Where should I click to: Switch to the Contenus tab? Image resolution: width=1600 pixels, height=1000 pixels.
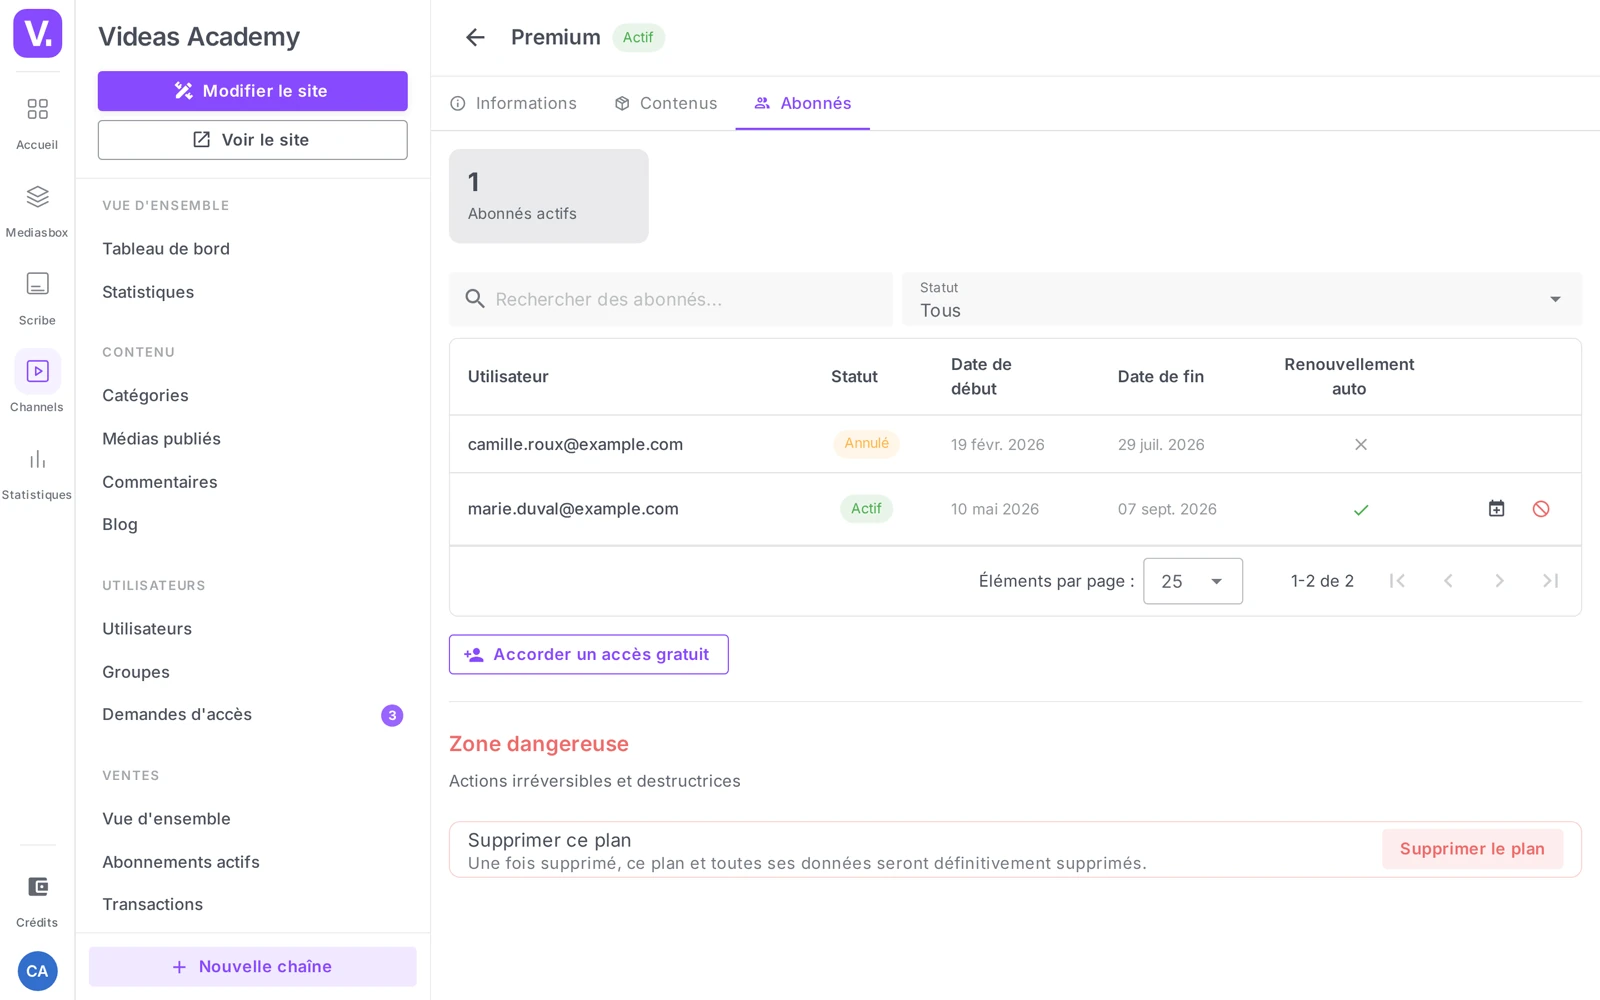[x=666, y=103]
